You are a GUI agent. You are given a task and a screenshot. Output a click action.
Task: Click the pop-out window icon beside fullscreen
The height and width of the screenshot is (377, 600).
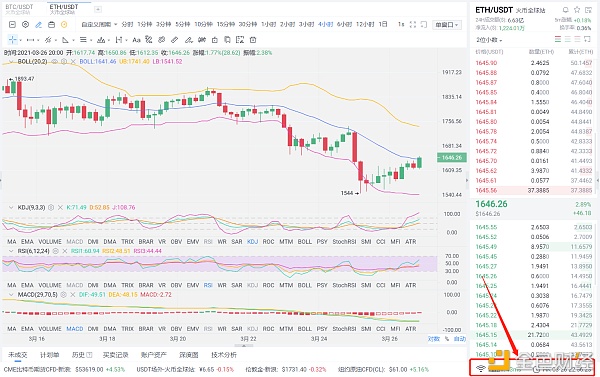coord(424,24)
